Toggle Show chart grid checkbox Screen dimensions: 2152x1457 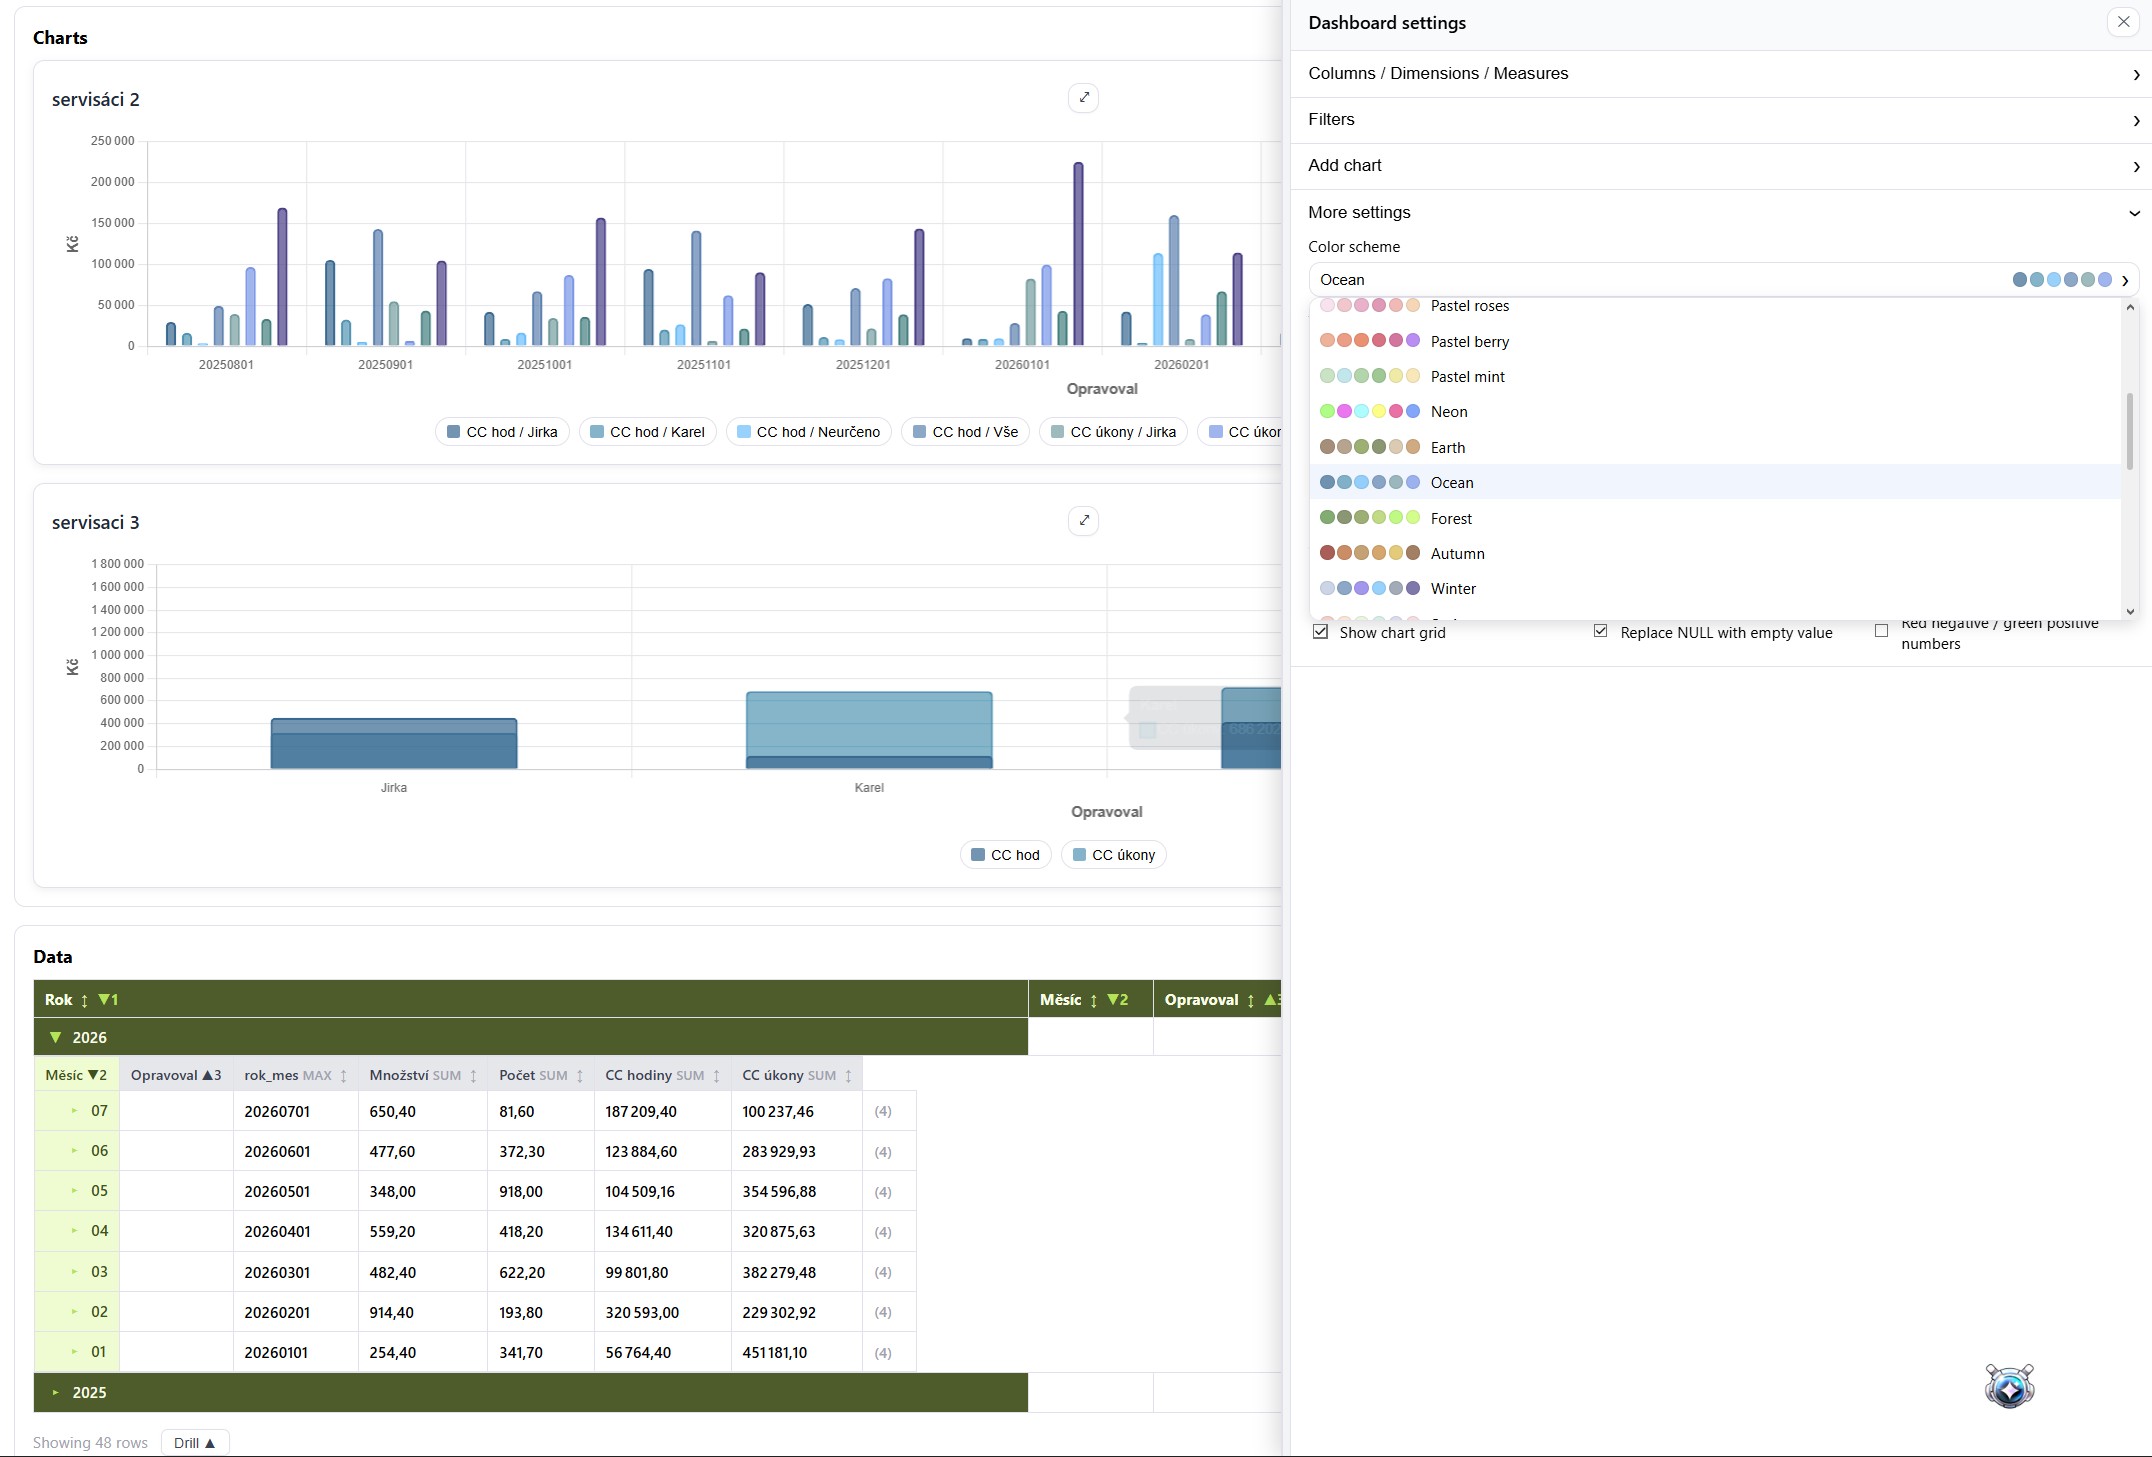[1320, 632]
